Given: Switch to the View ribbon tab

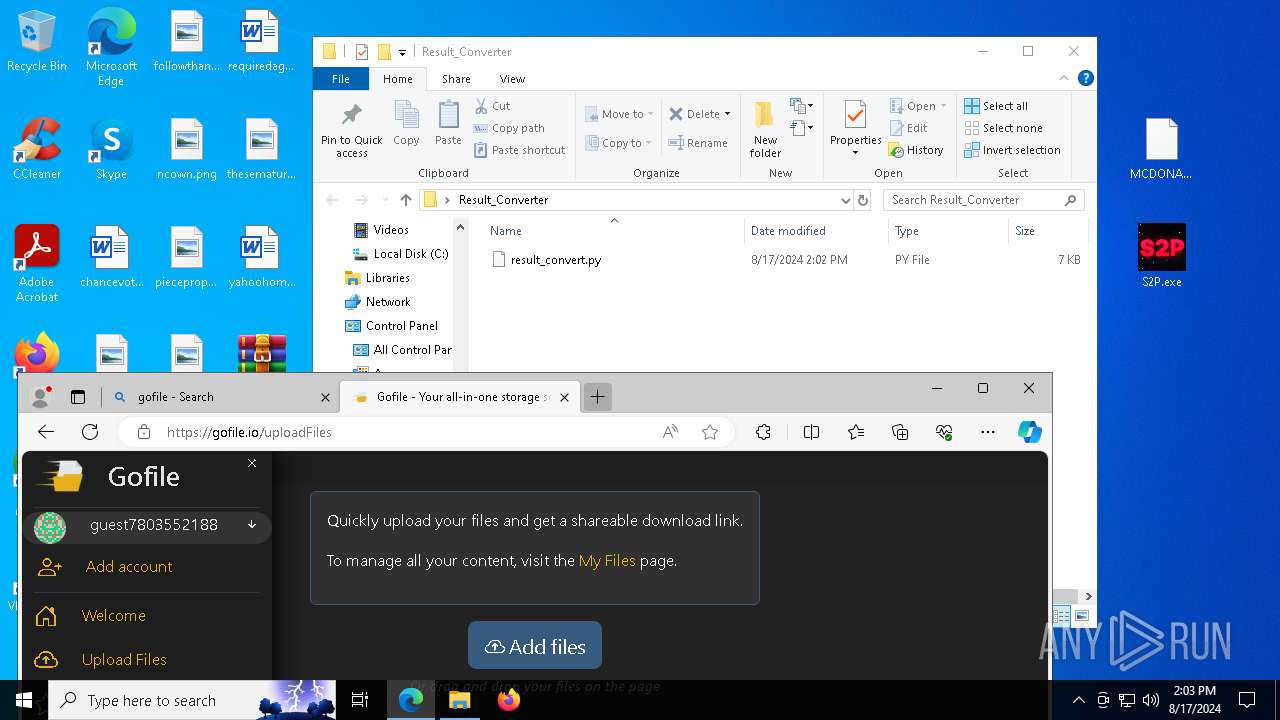Looking at the screenshot, I should [x=512, y=79].
